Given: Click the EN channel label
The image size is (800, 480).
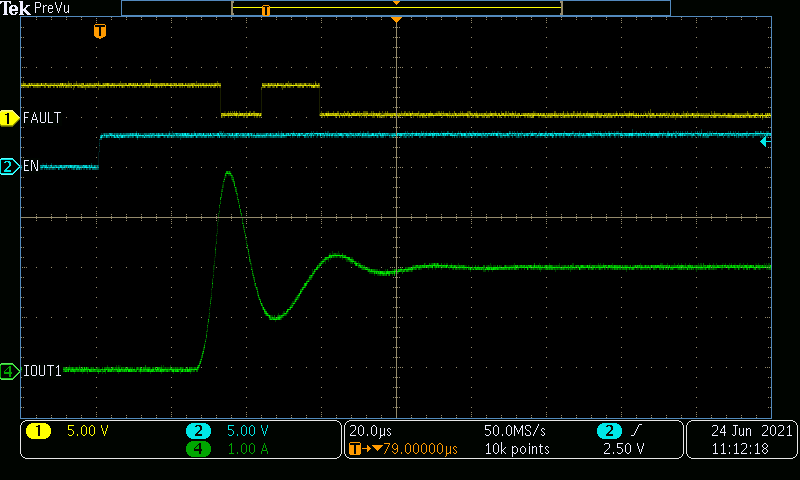Looking at the screenshot, I should 31,166.
